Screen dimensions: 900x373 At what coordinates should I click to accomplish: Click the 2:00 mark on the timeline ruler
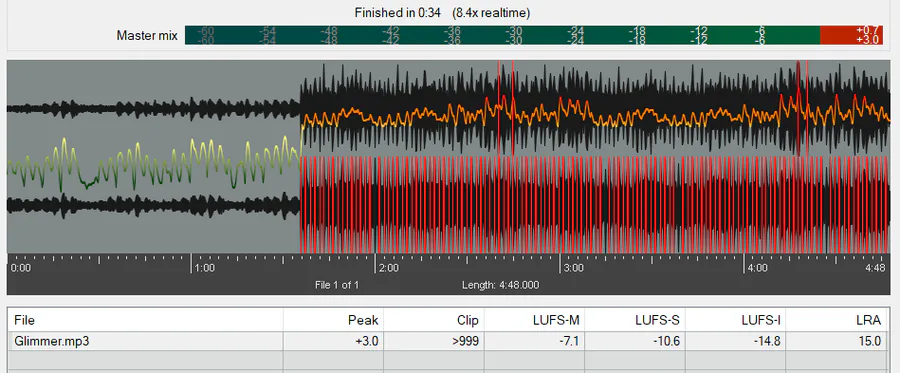(389, 268)
